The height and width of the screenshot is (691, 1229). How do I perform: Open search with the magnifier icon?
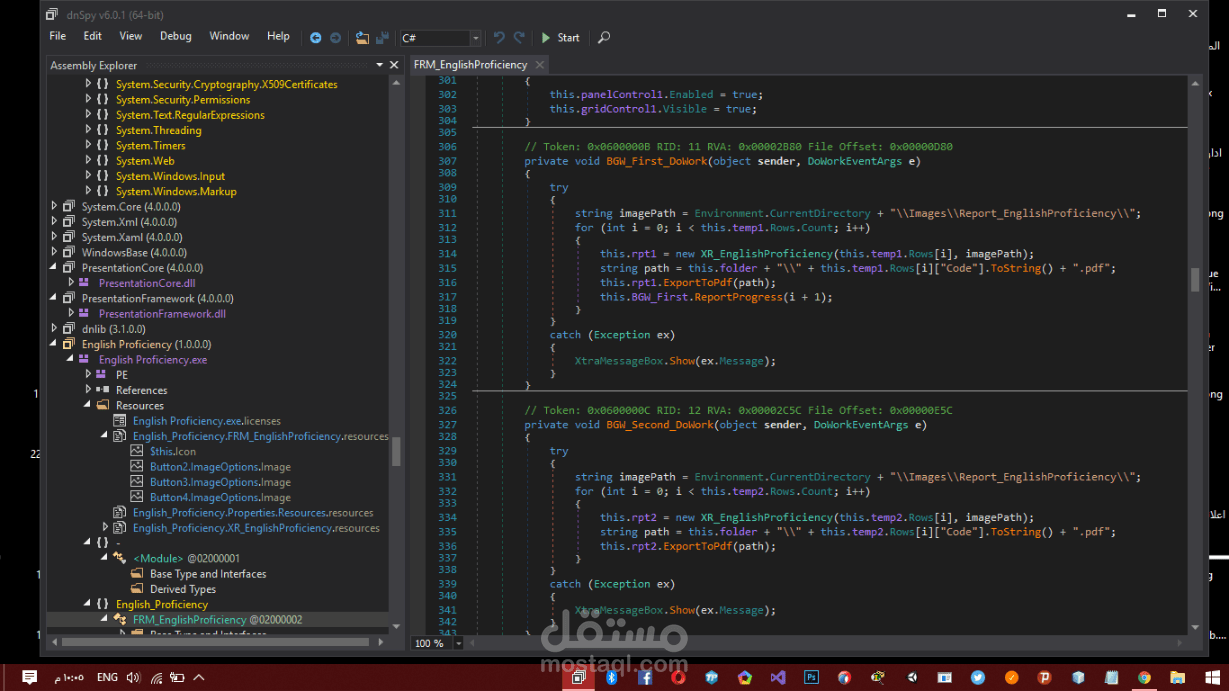pyautogui.click(x=604, y=37)
